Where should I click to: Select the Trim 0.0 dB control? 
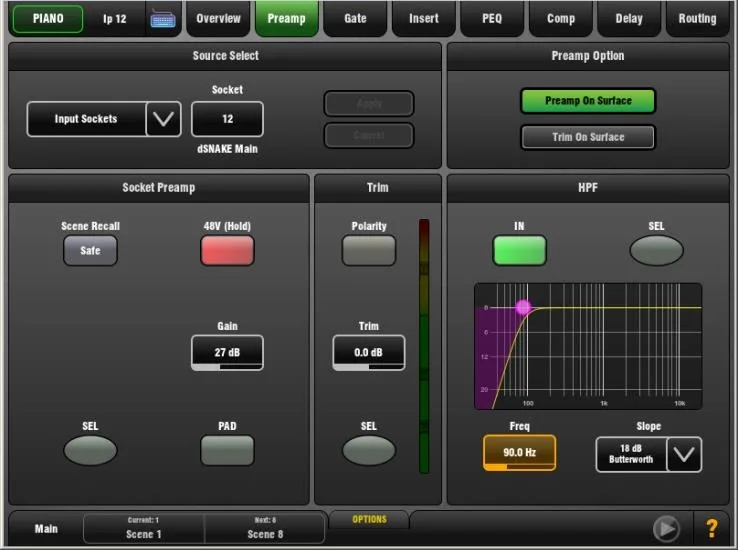[x=369, y=352]
